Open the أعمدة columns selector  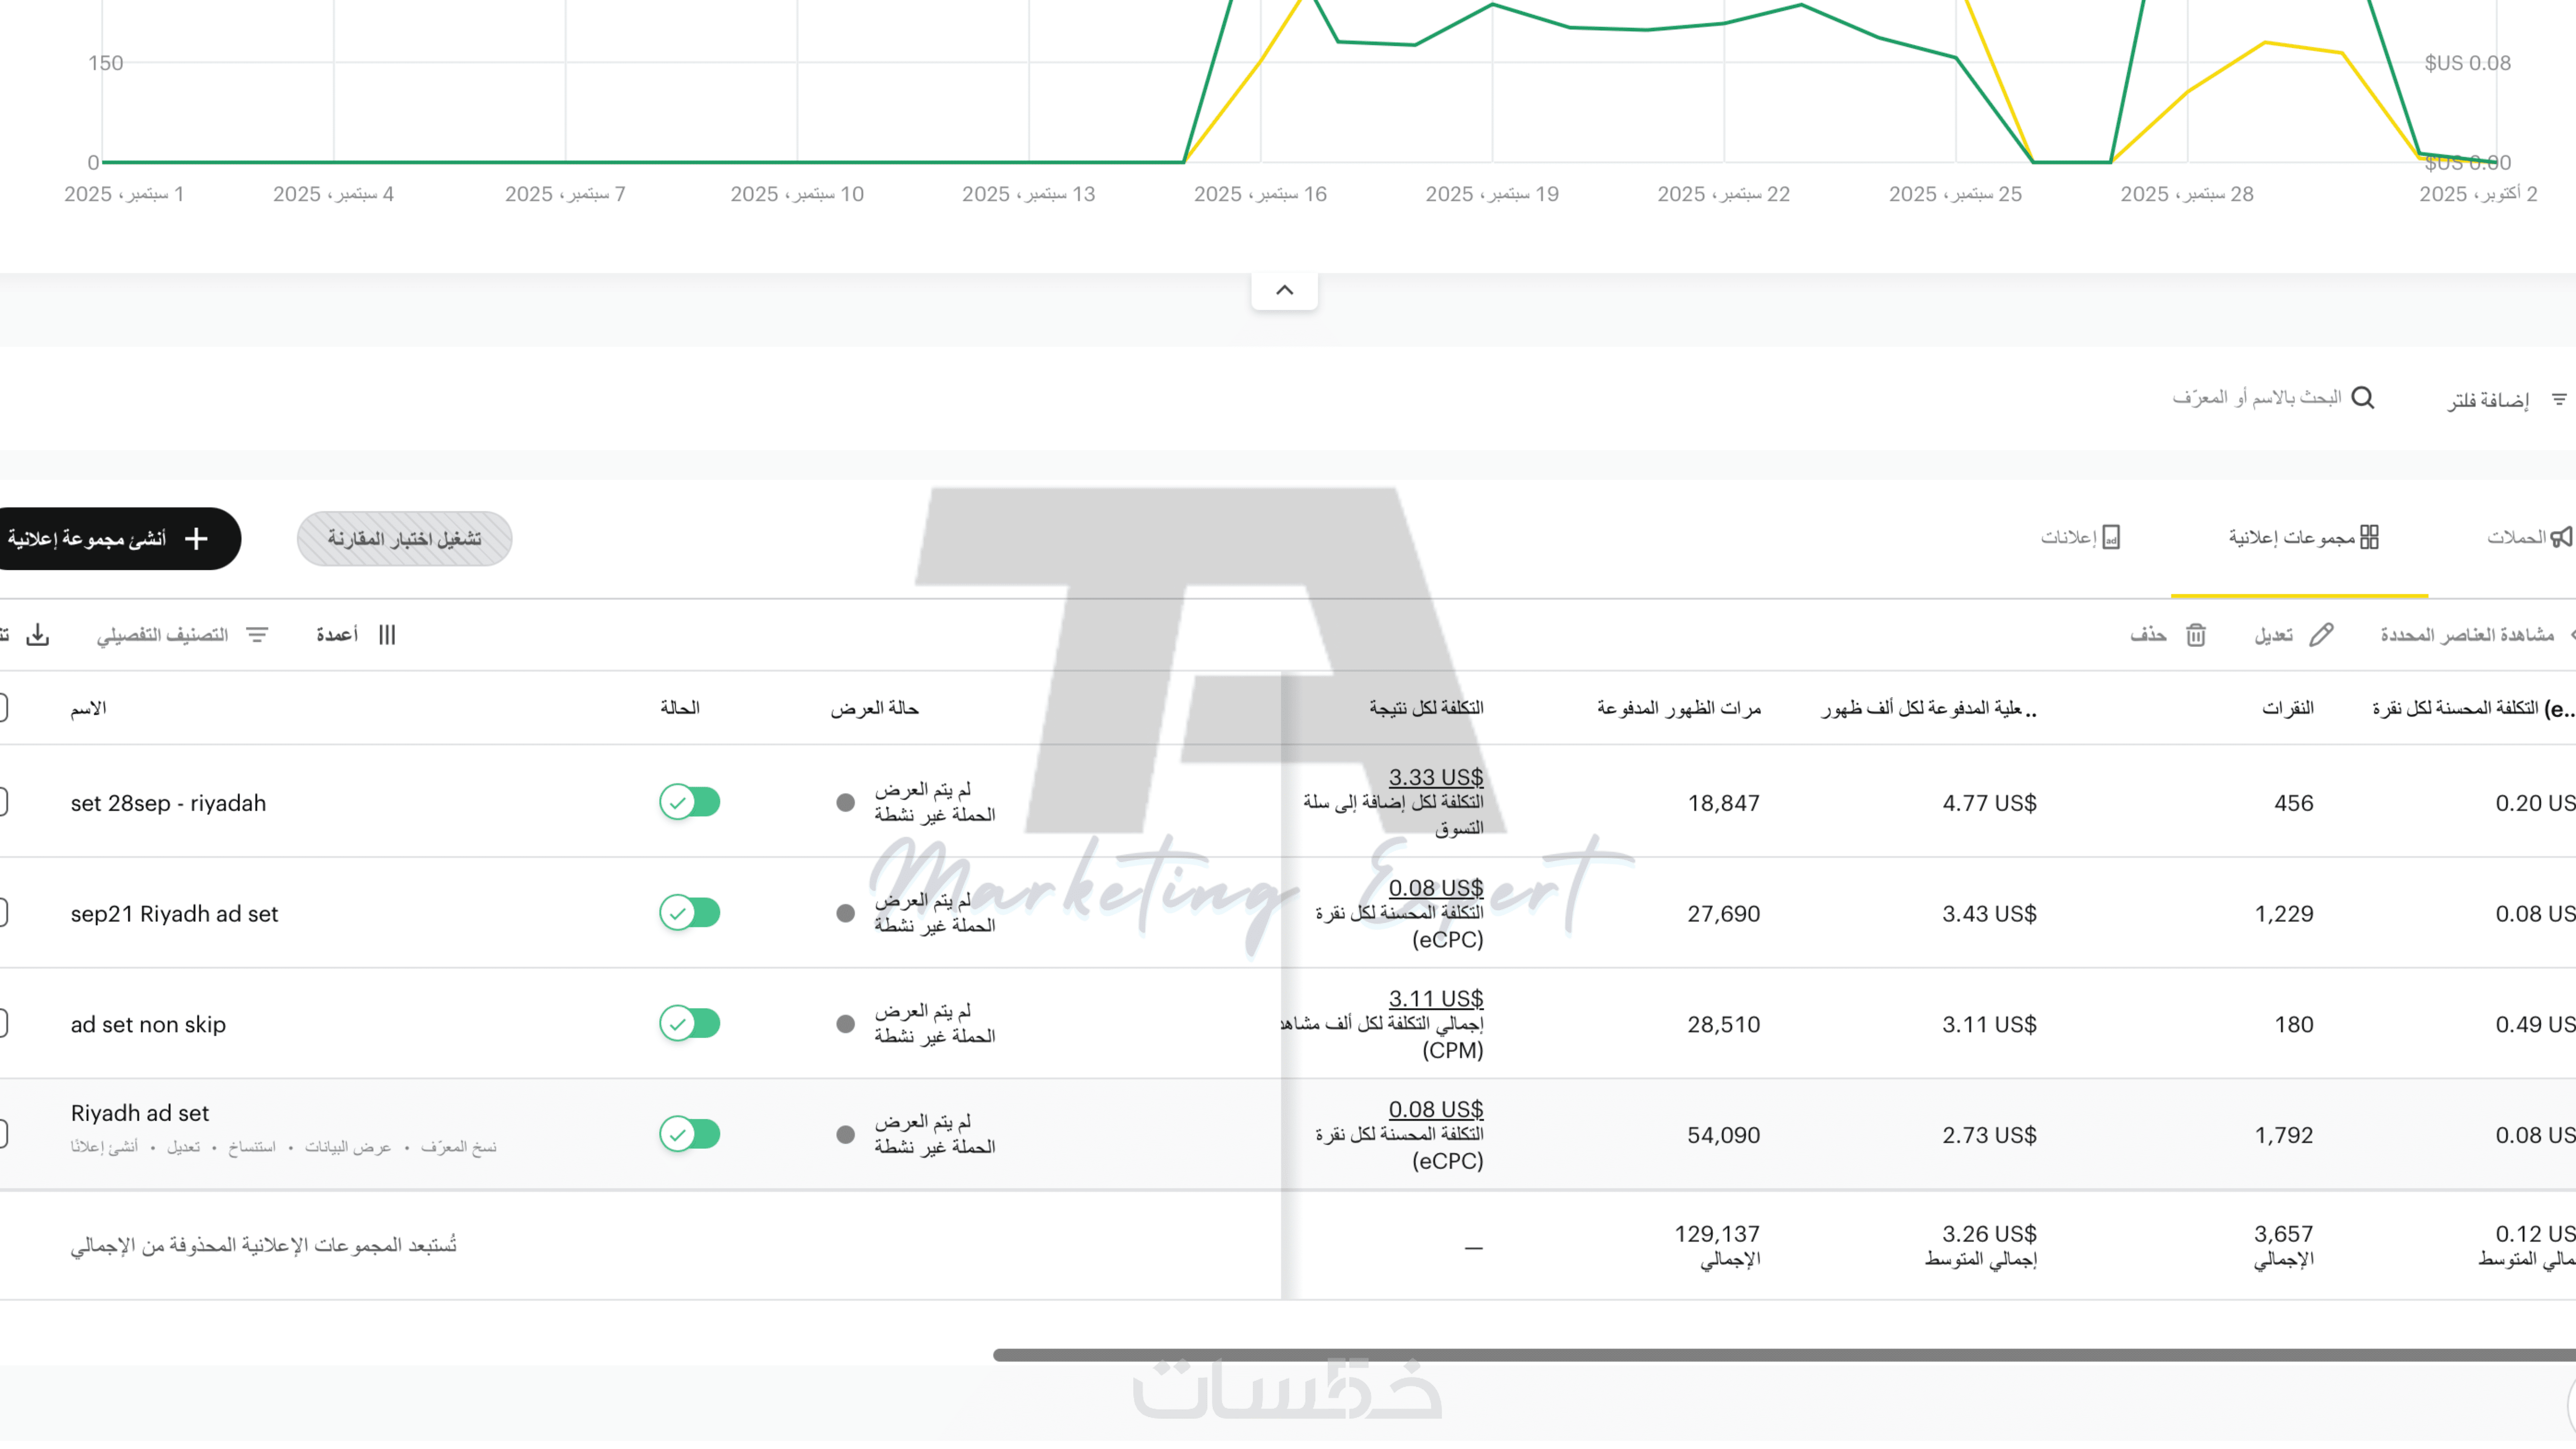(x=356, y=635)
